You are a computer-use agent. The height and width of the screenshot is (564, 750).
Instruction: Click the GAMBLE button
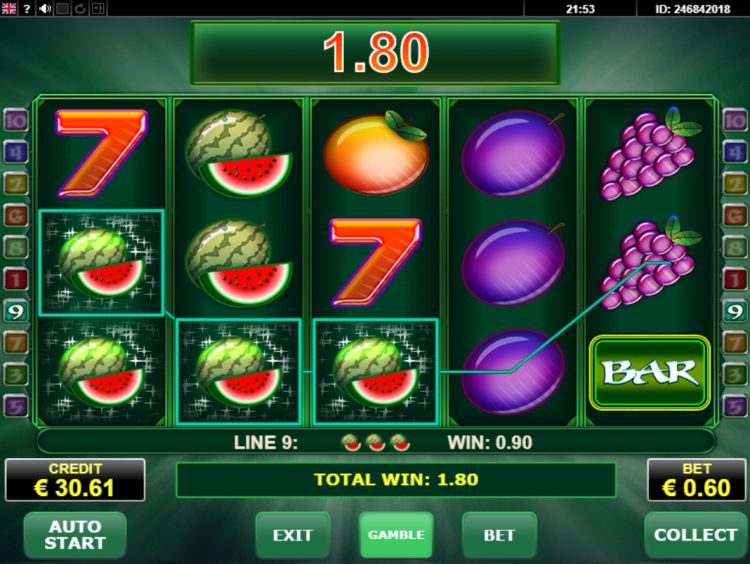(x=396, y=535)
